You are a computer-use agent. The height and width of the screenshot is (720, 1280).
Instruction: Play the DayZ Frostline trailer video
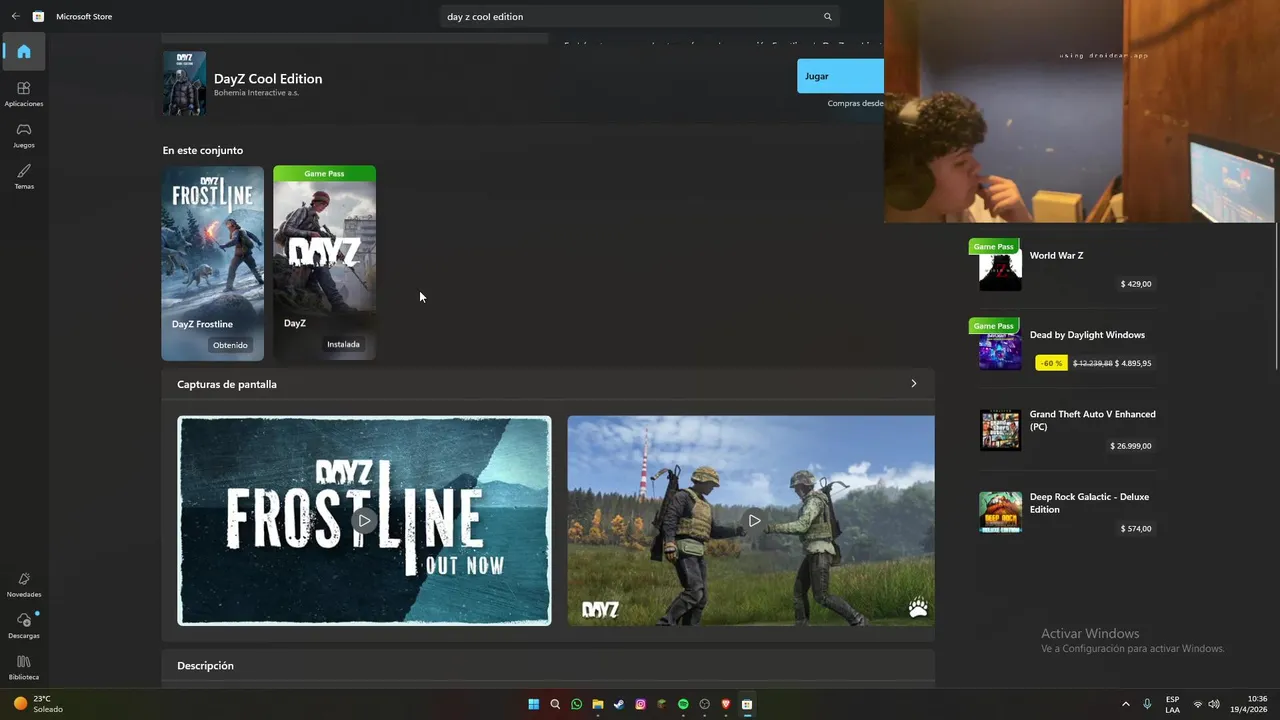click(364, 520)
